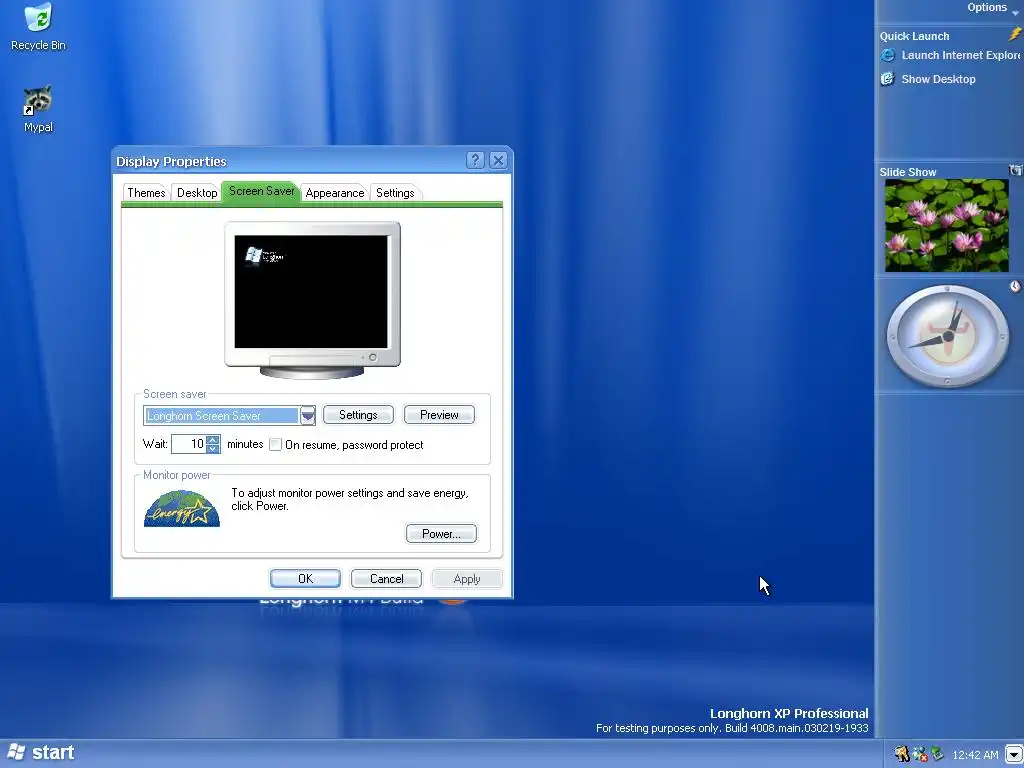Click the Show Desktop link text
Image resolution: width=1024 pixels, height=768 pixels.
(x=938, y=79)
